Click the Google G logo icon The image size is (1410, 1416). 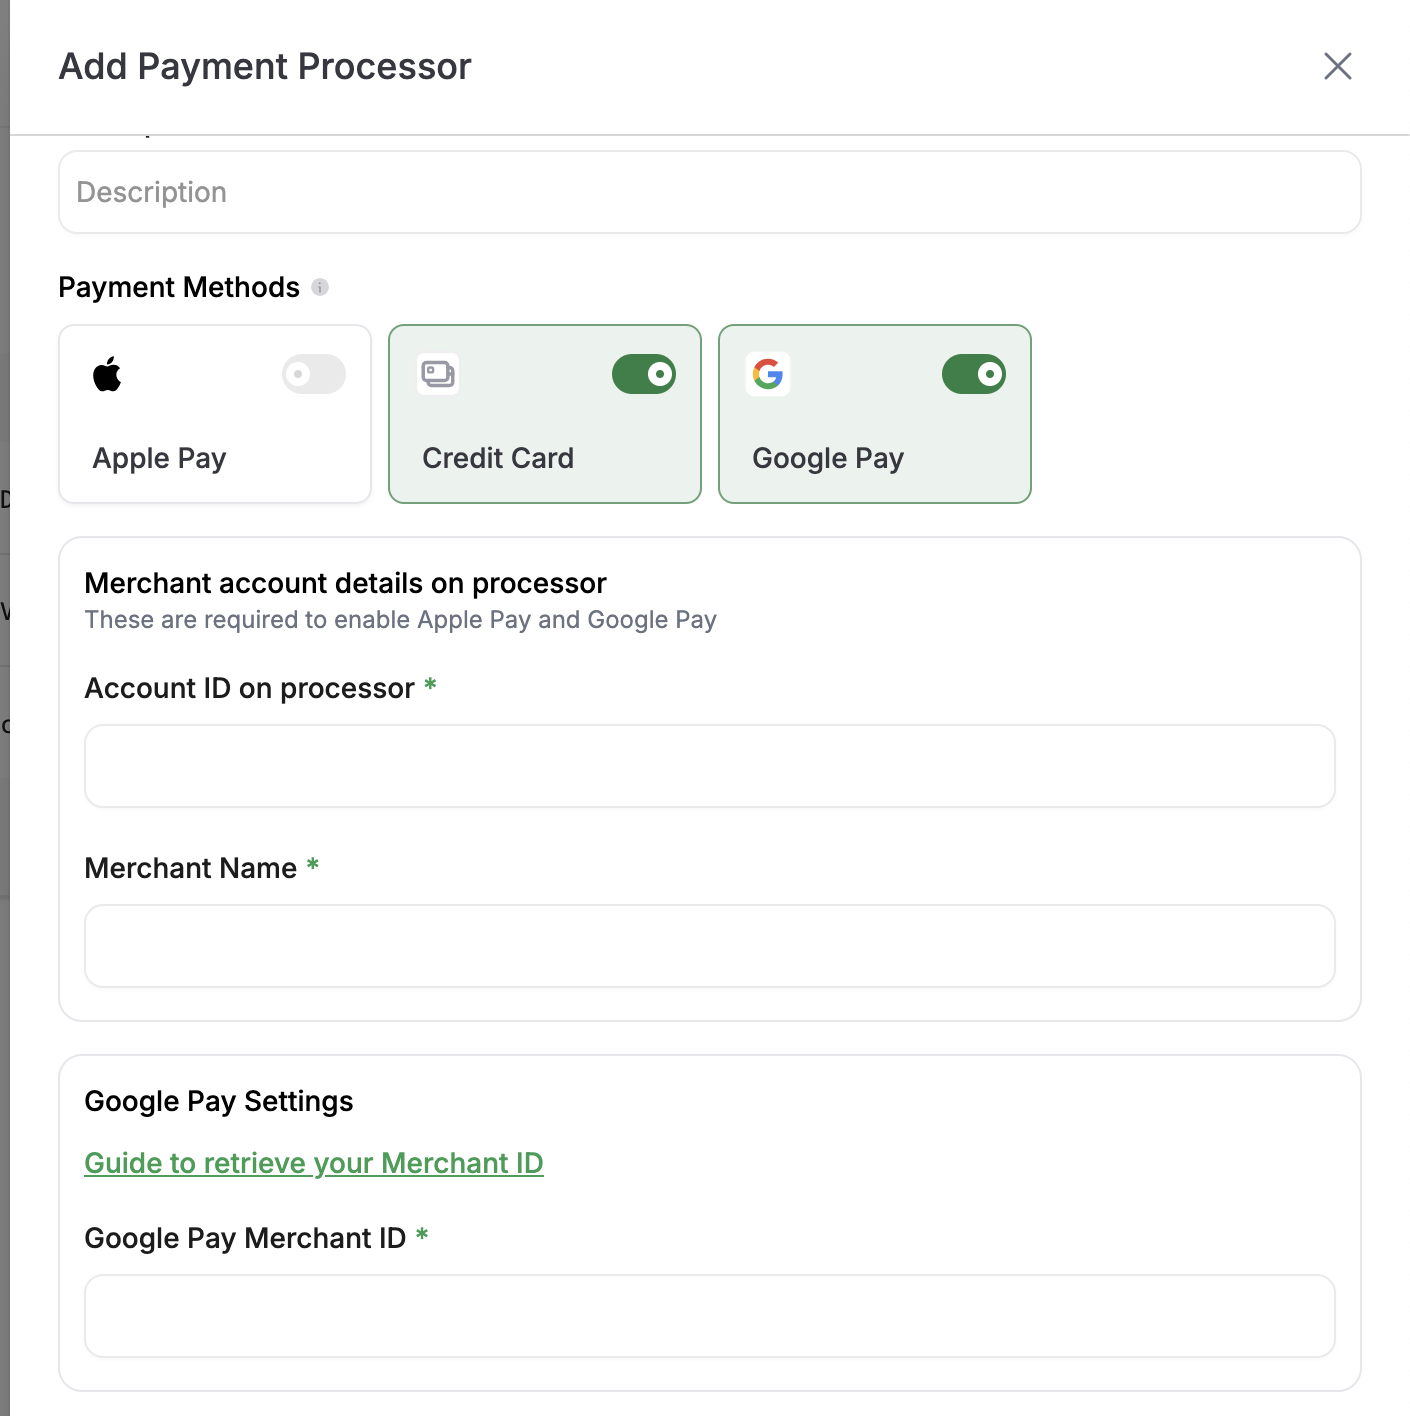tap(768, 374)
